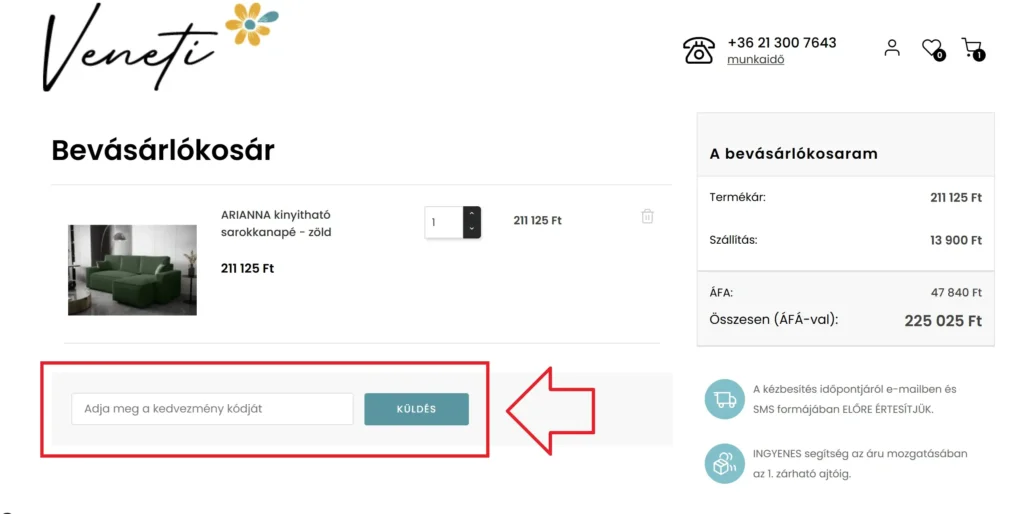Click the Veneti logo

point(130,47)
